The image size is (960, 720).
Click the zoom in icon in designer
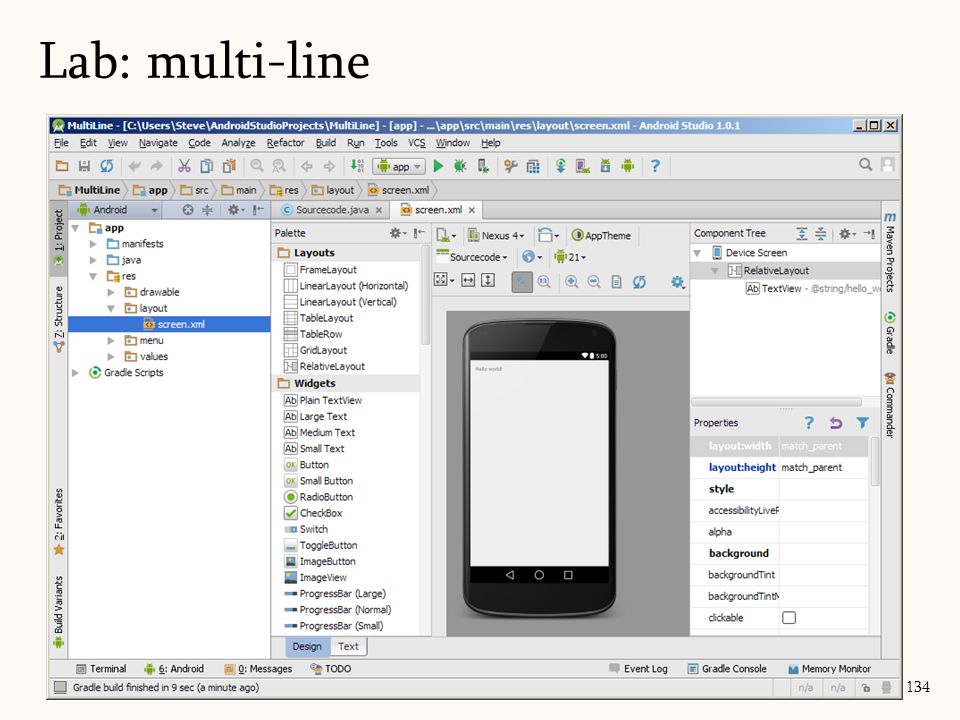pos(571,281)
